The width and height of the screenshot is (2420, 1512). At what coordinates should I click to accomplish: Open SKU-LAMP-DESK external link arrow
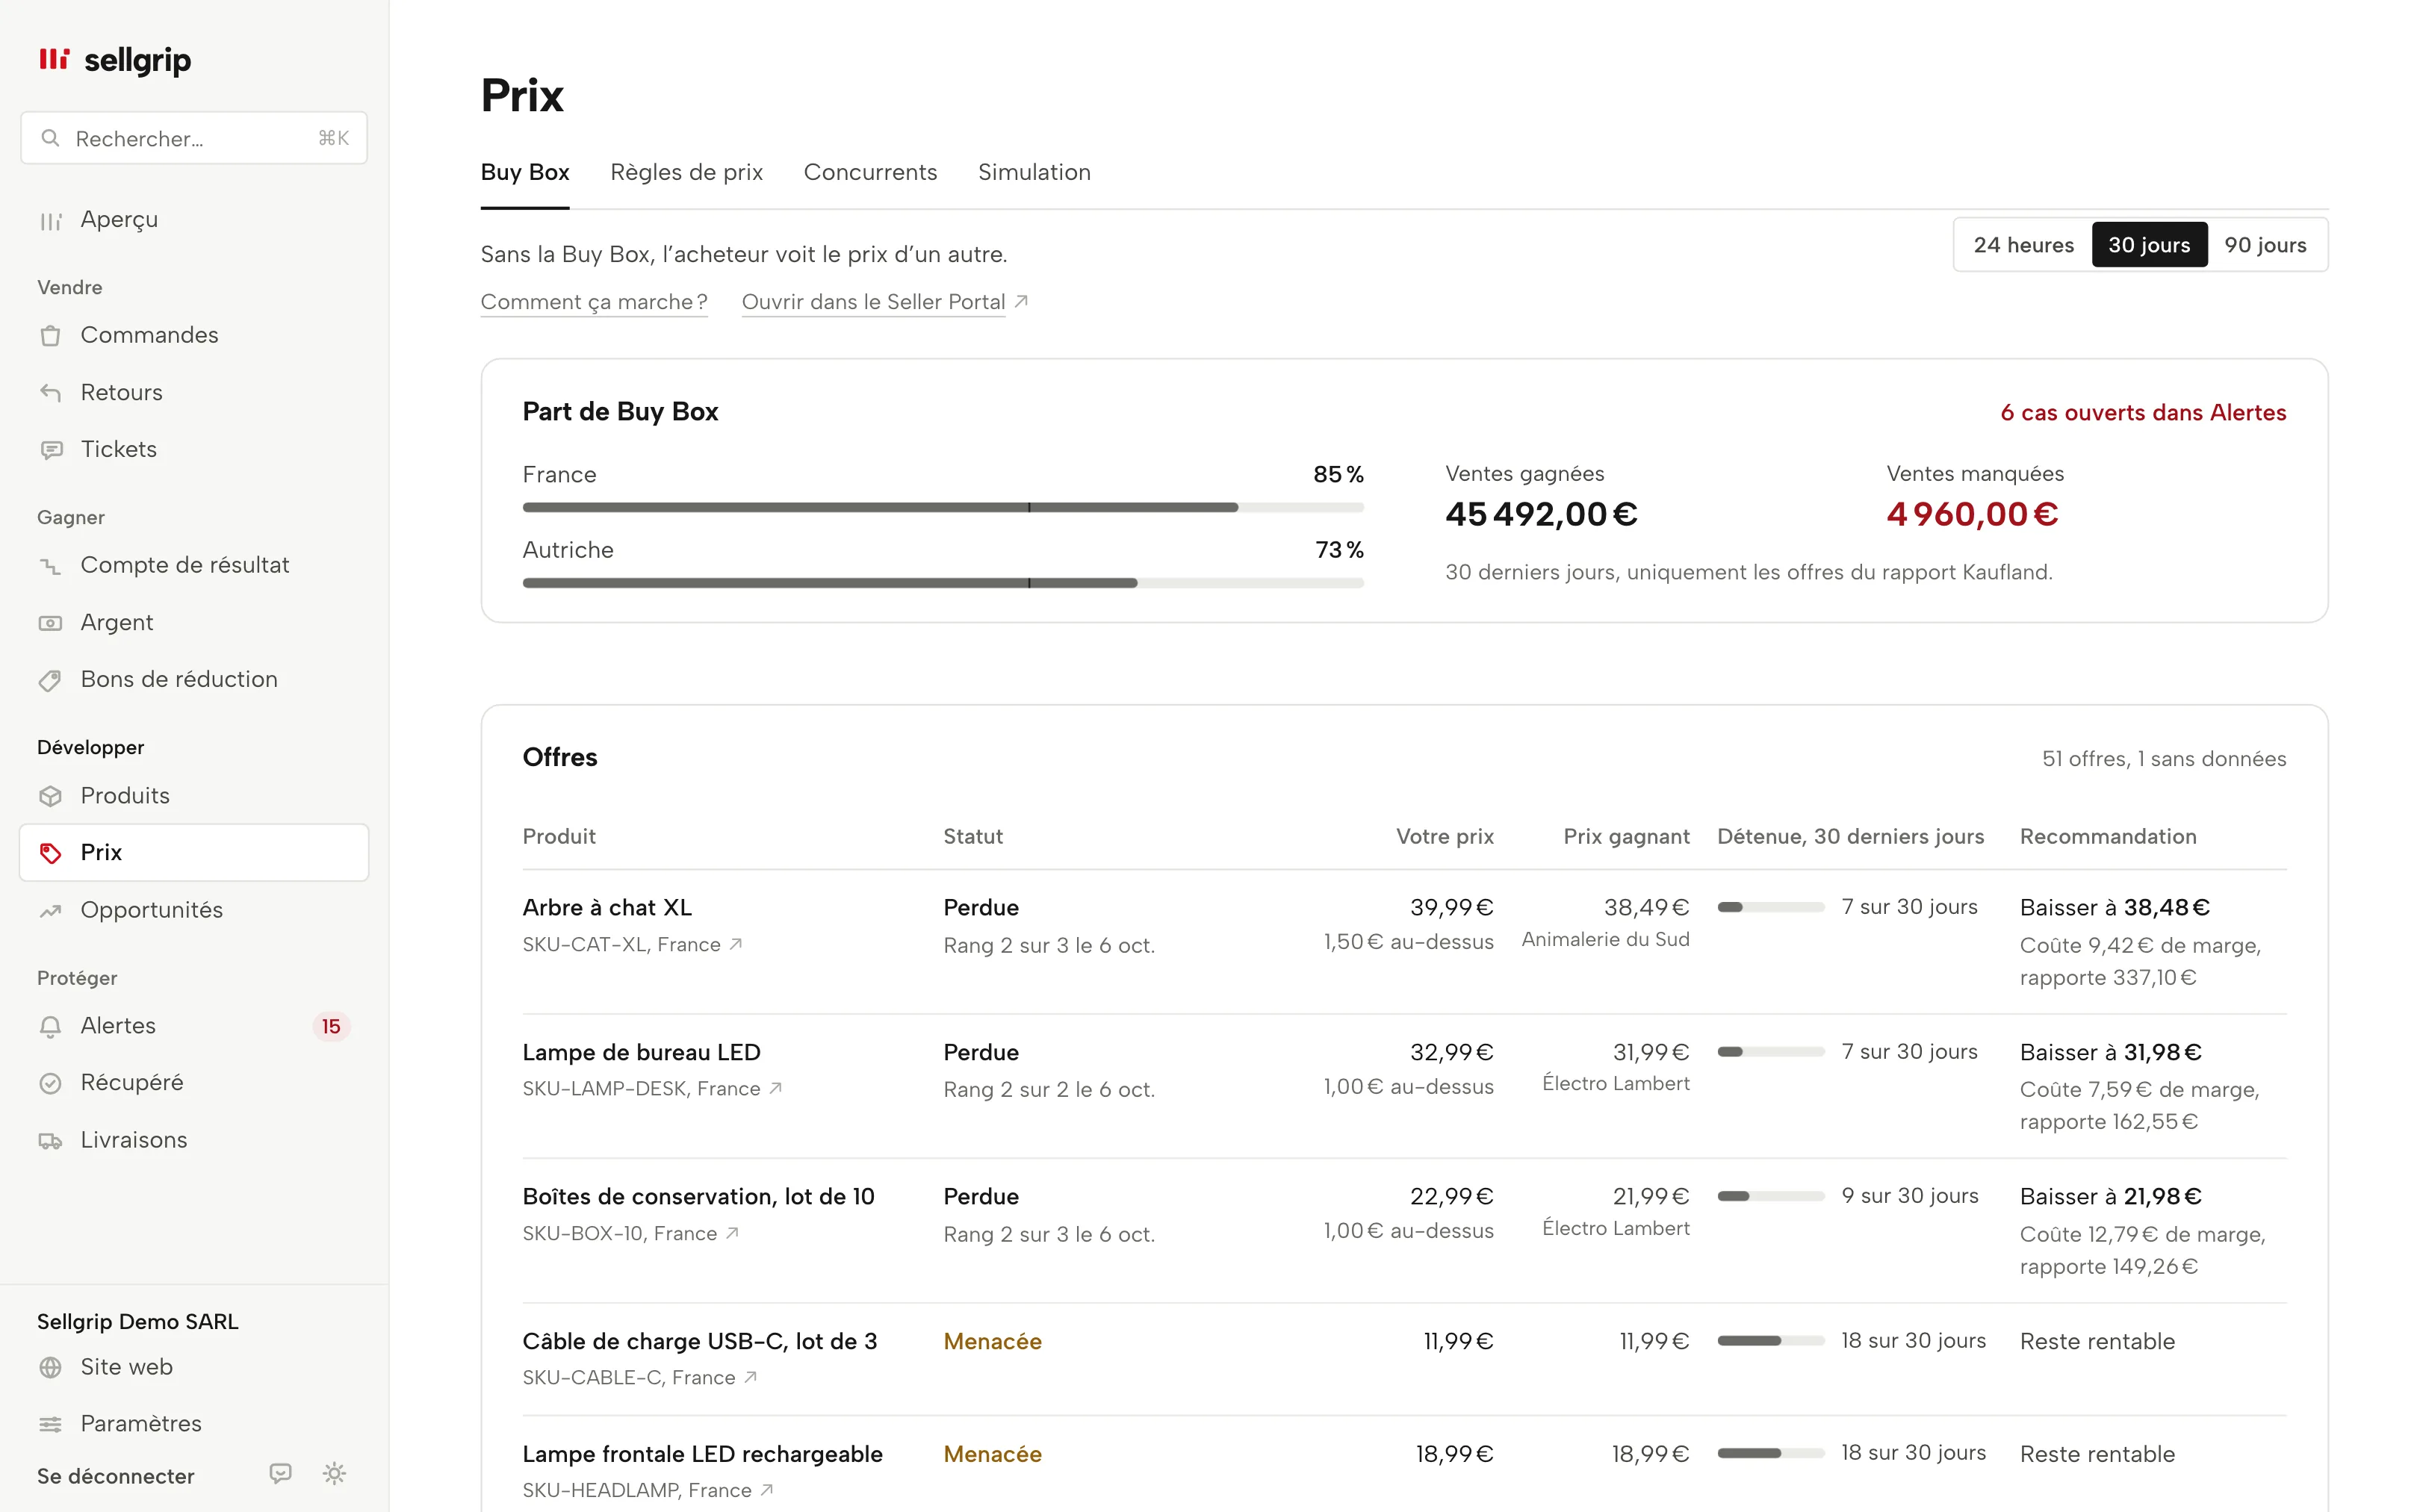(x=776, y=1088)
